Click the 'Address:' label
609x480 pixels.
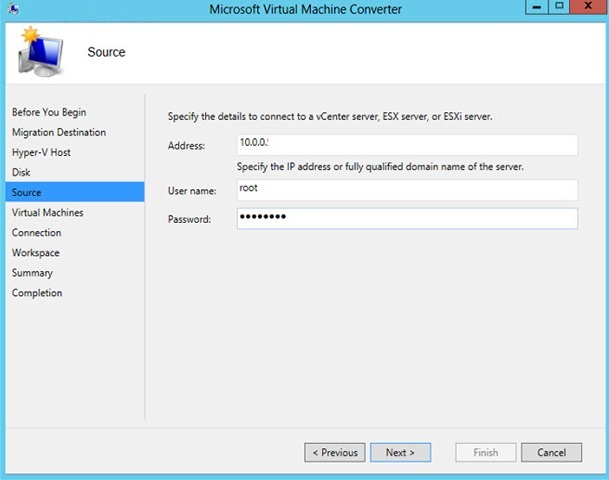[x=186, y=146]
